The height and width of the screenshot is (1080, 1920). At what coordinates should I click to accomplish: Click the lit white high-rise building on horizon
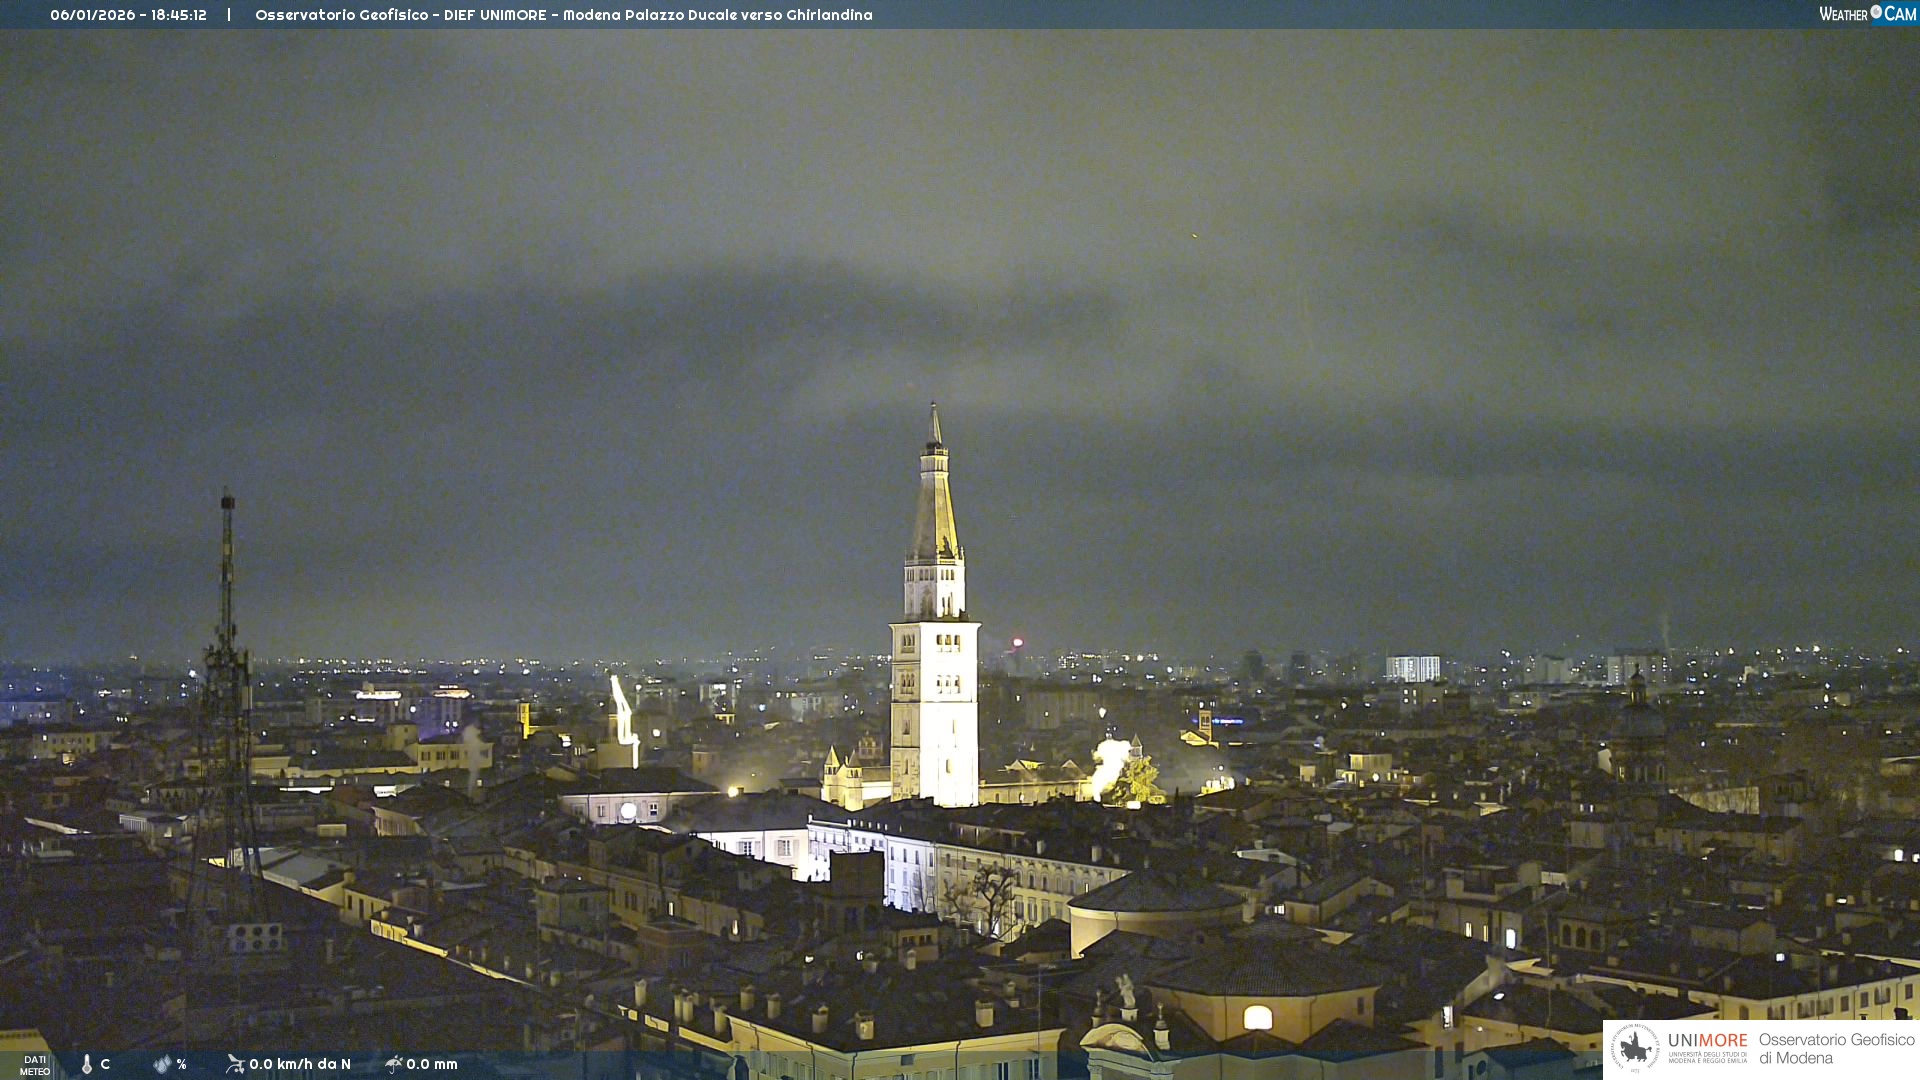[1412, 668]
